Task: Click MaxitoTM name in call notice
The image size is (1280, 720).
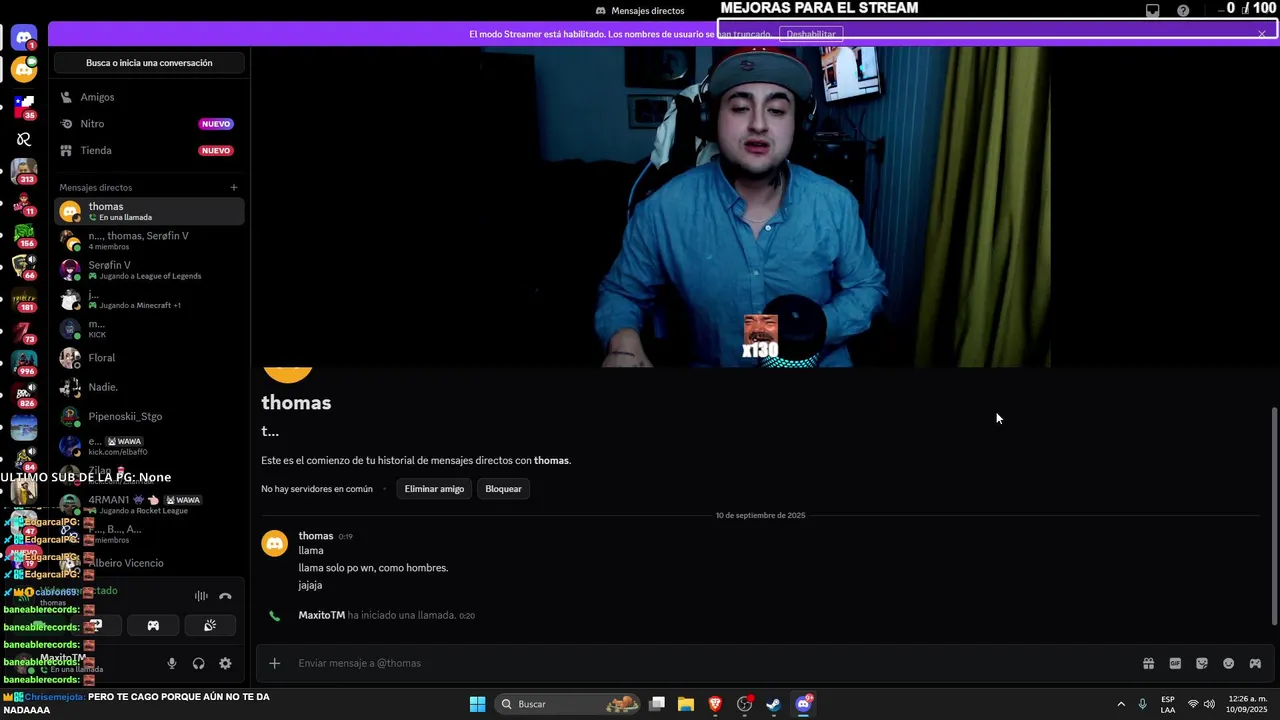Action: click(321, 616)
